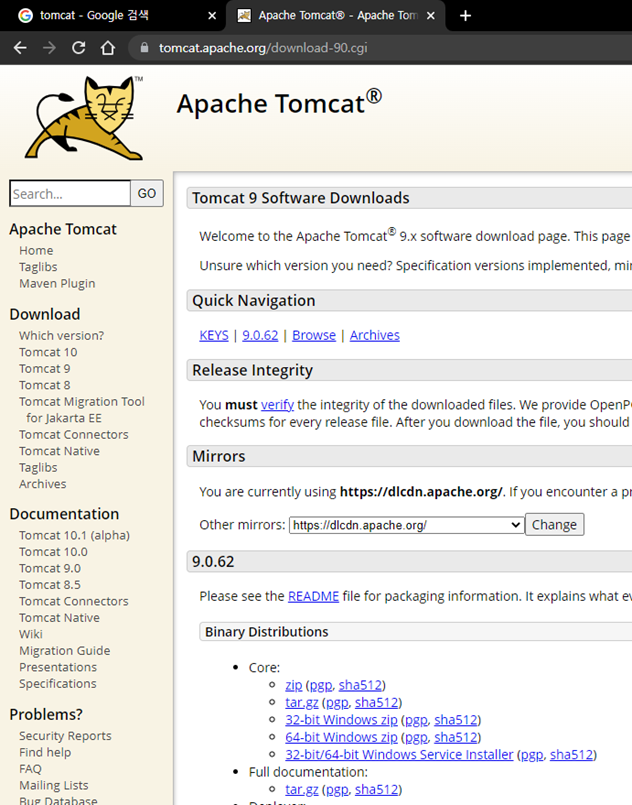The height and width of the screenshot is (805, 632).
Task: Open a new tab with plus icon
Action: [465, 16]
